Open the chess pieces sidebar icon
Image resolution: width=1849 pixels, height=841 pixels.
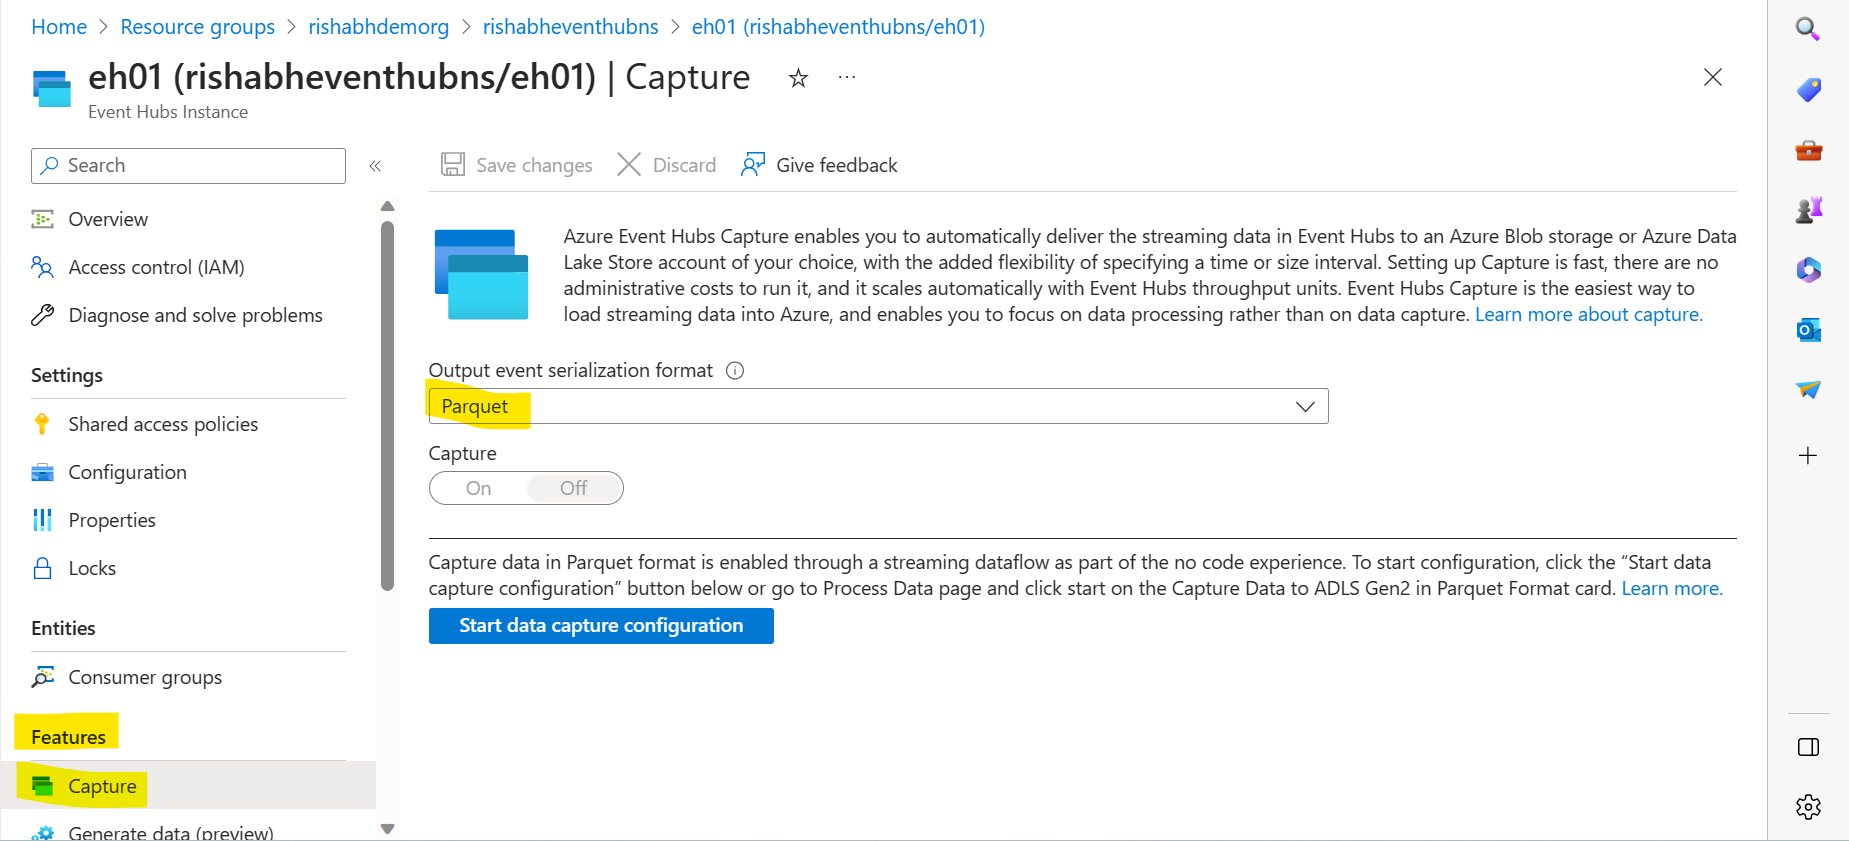pos(1808,210)
